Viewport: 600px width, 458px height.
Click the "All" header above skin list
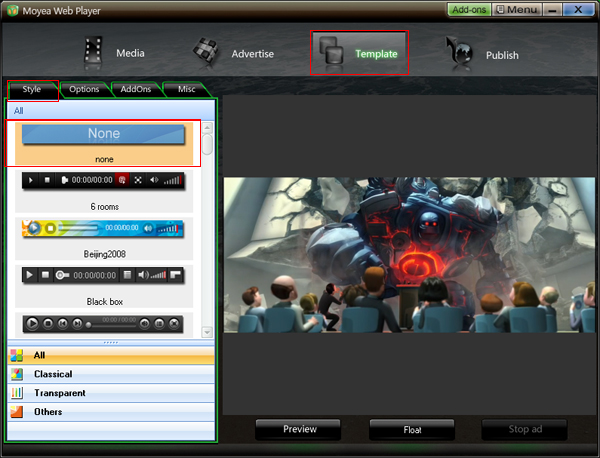(x=18, y=111)
